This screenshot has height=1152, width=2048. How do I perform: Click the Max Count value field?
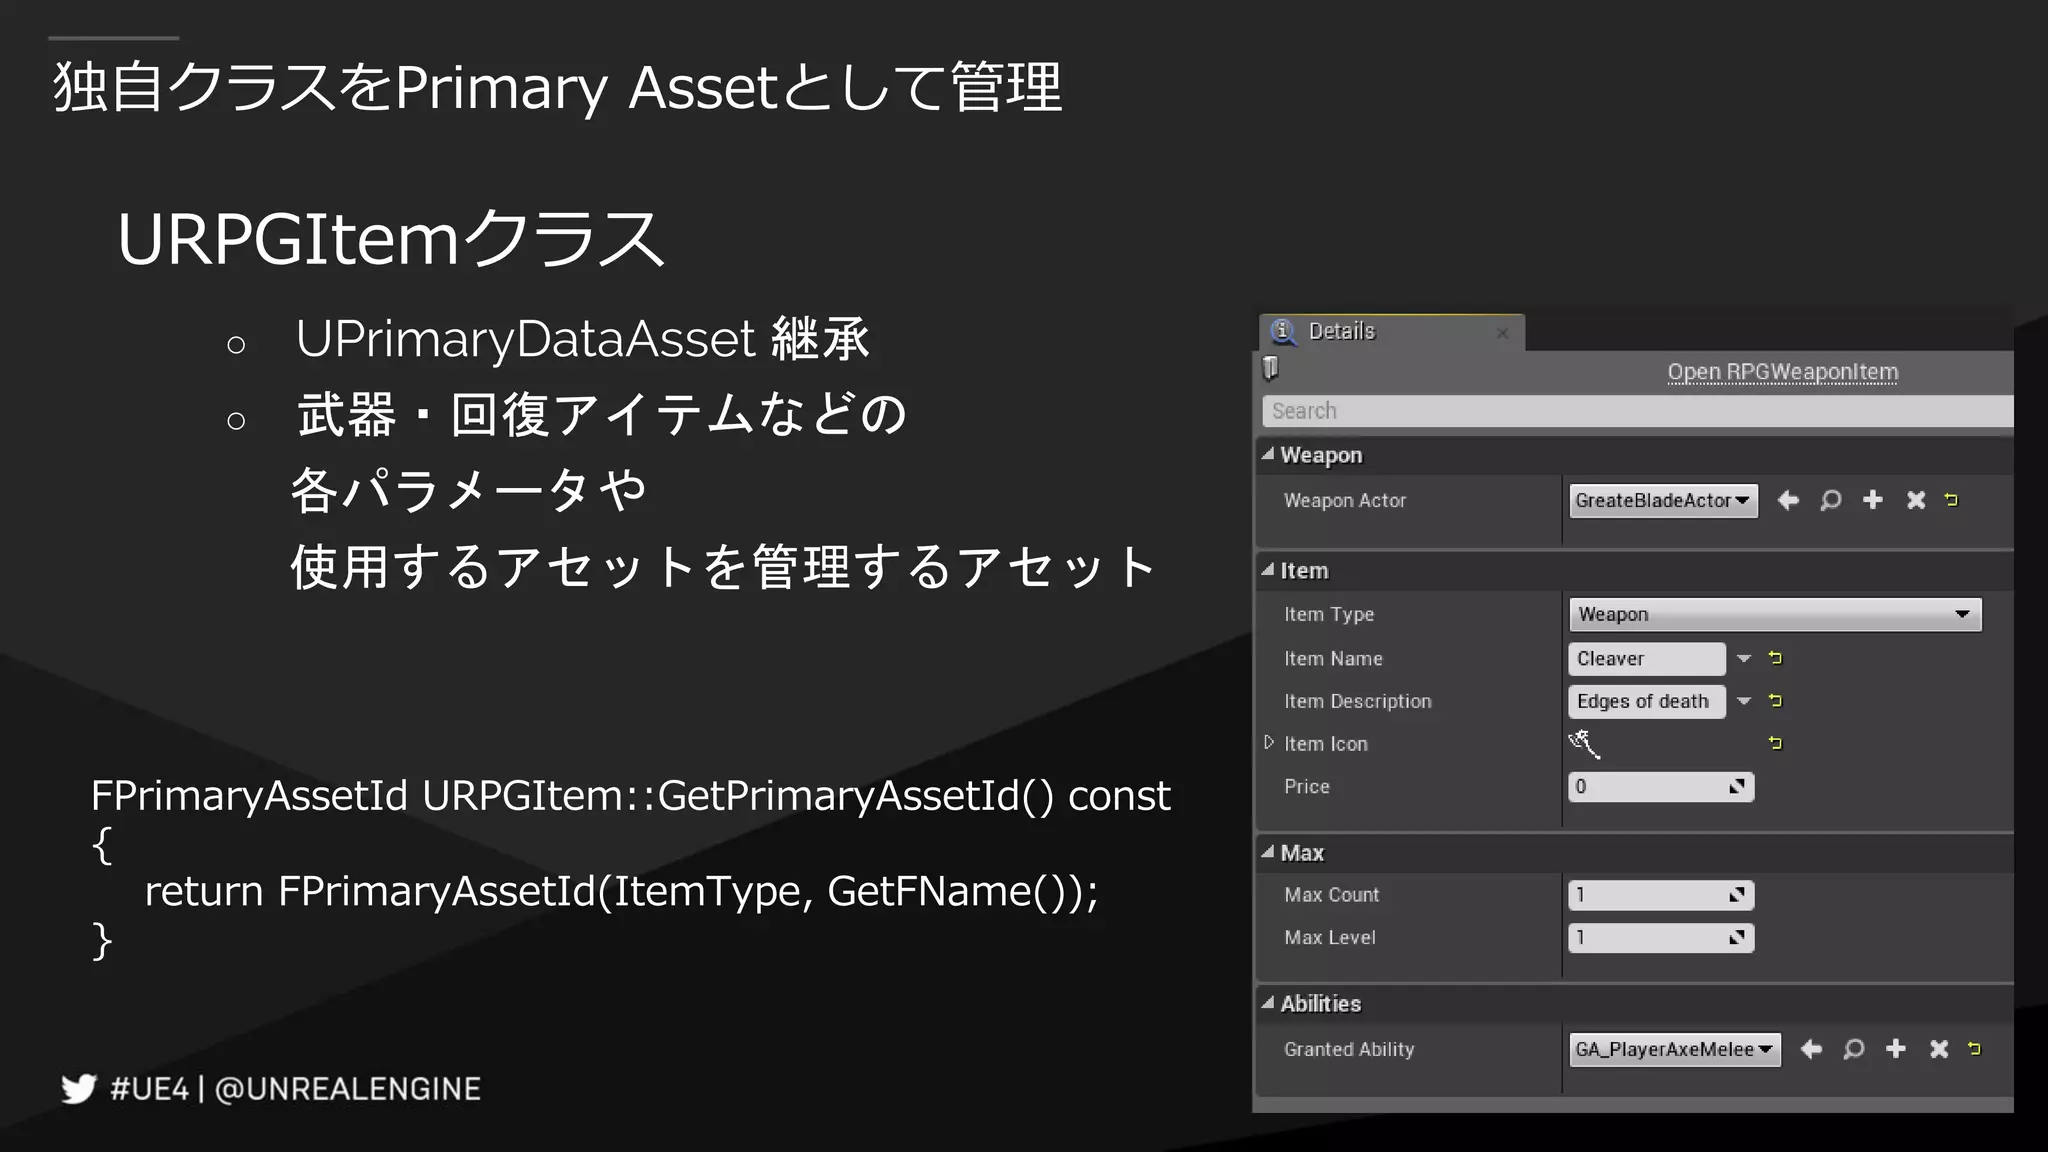[x=1661, y=895]
